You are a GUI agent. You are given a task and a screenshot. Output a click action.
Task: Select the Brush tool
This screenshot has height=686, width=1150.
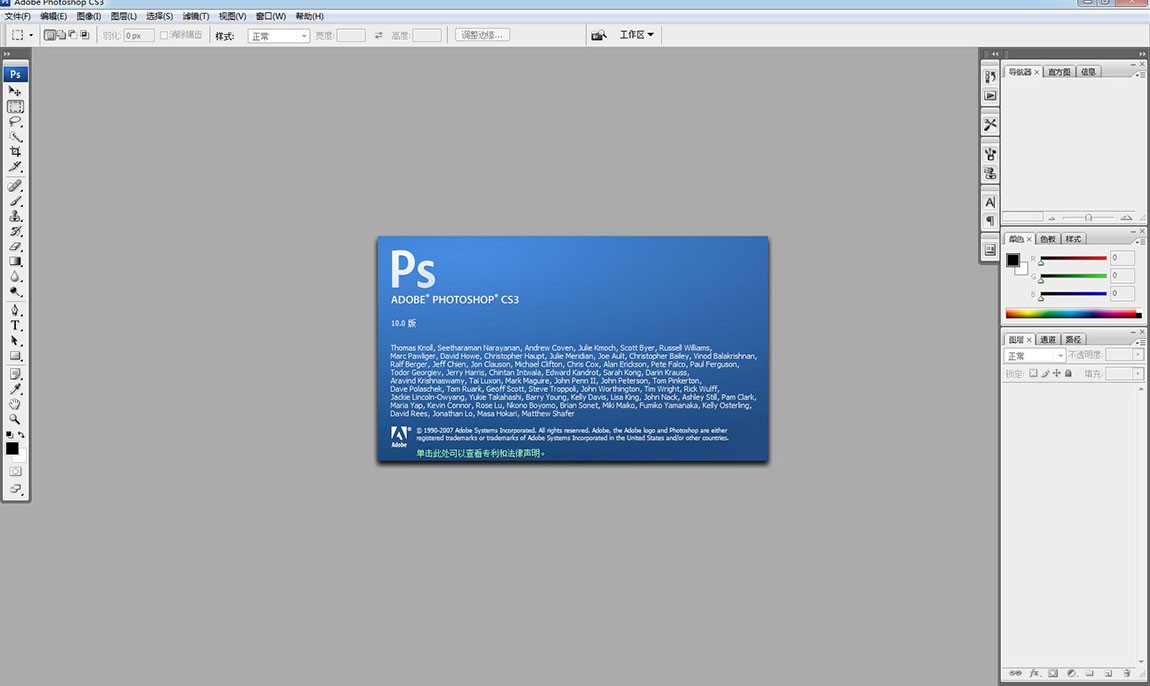tap(15, 201)
